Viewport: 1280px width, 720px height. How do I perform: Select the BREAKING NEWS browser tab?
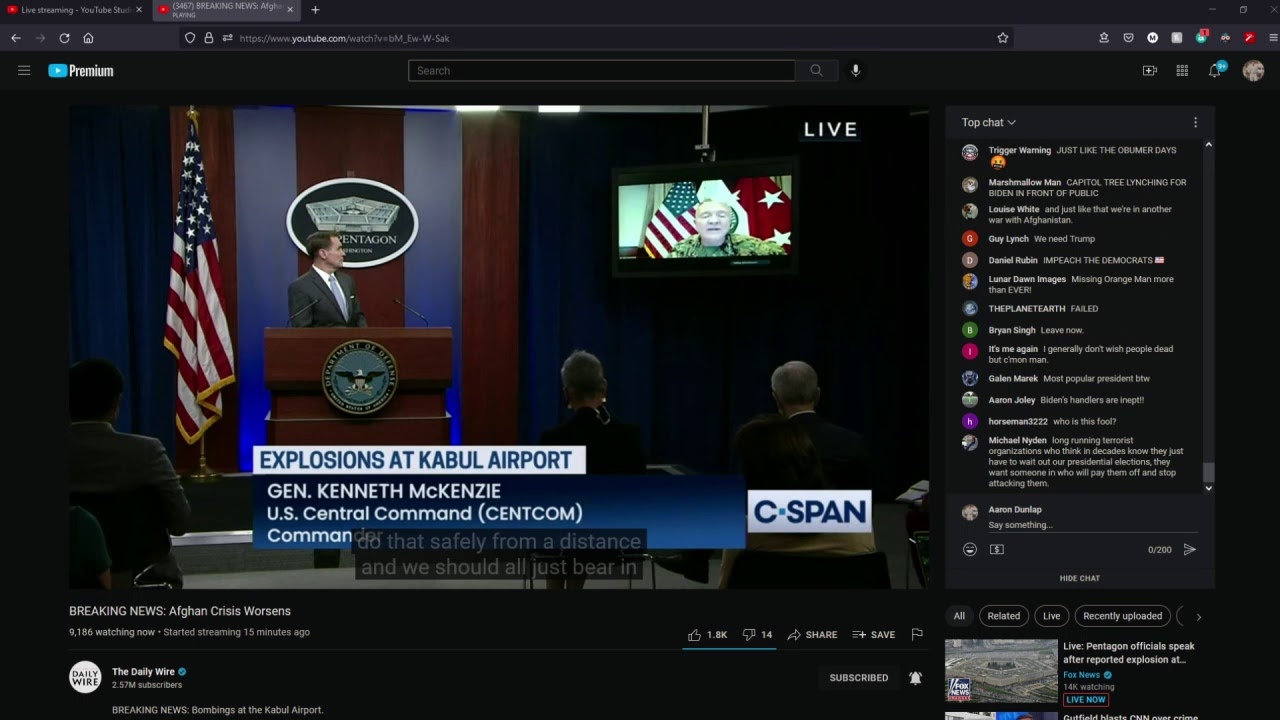point(225,10)
